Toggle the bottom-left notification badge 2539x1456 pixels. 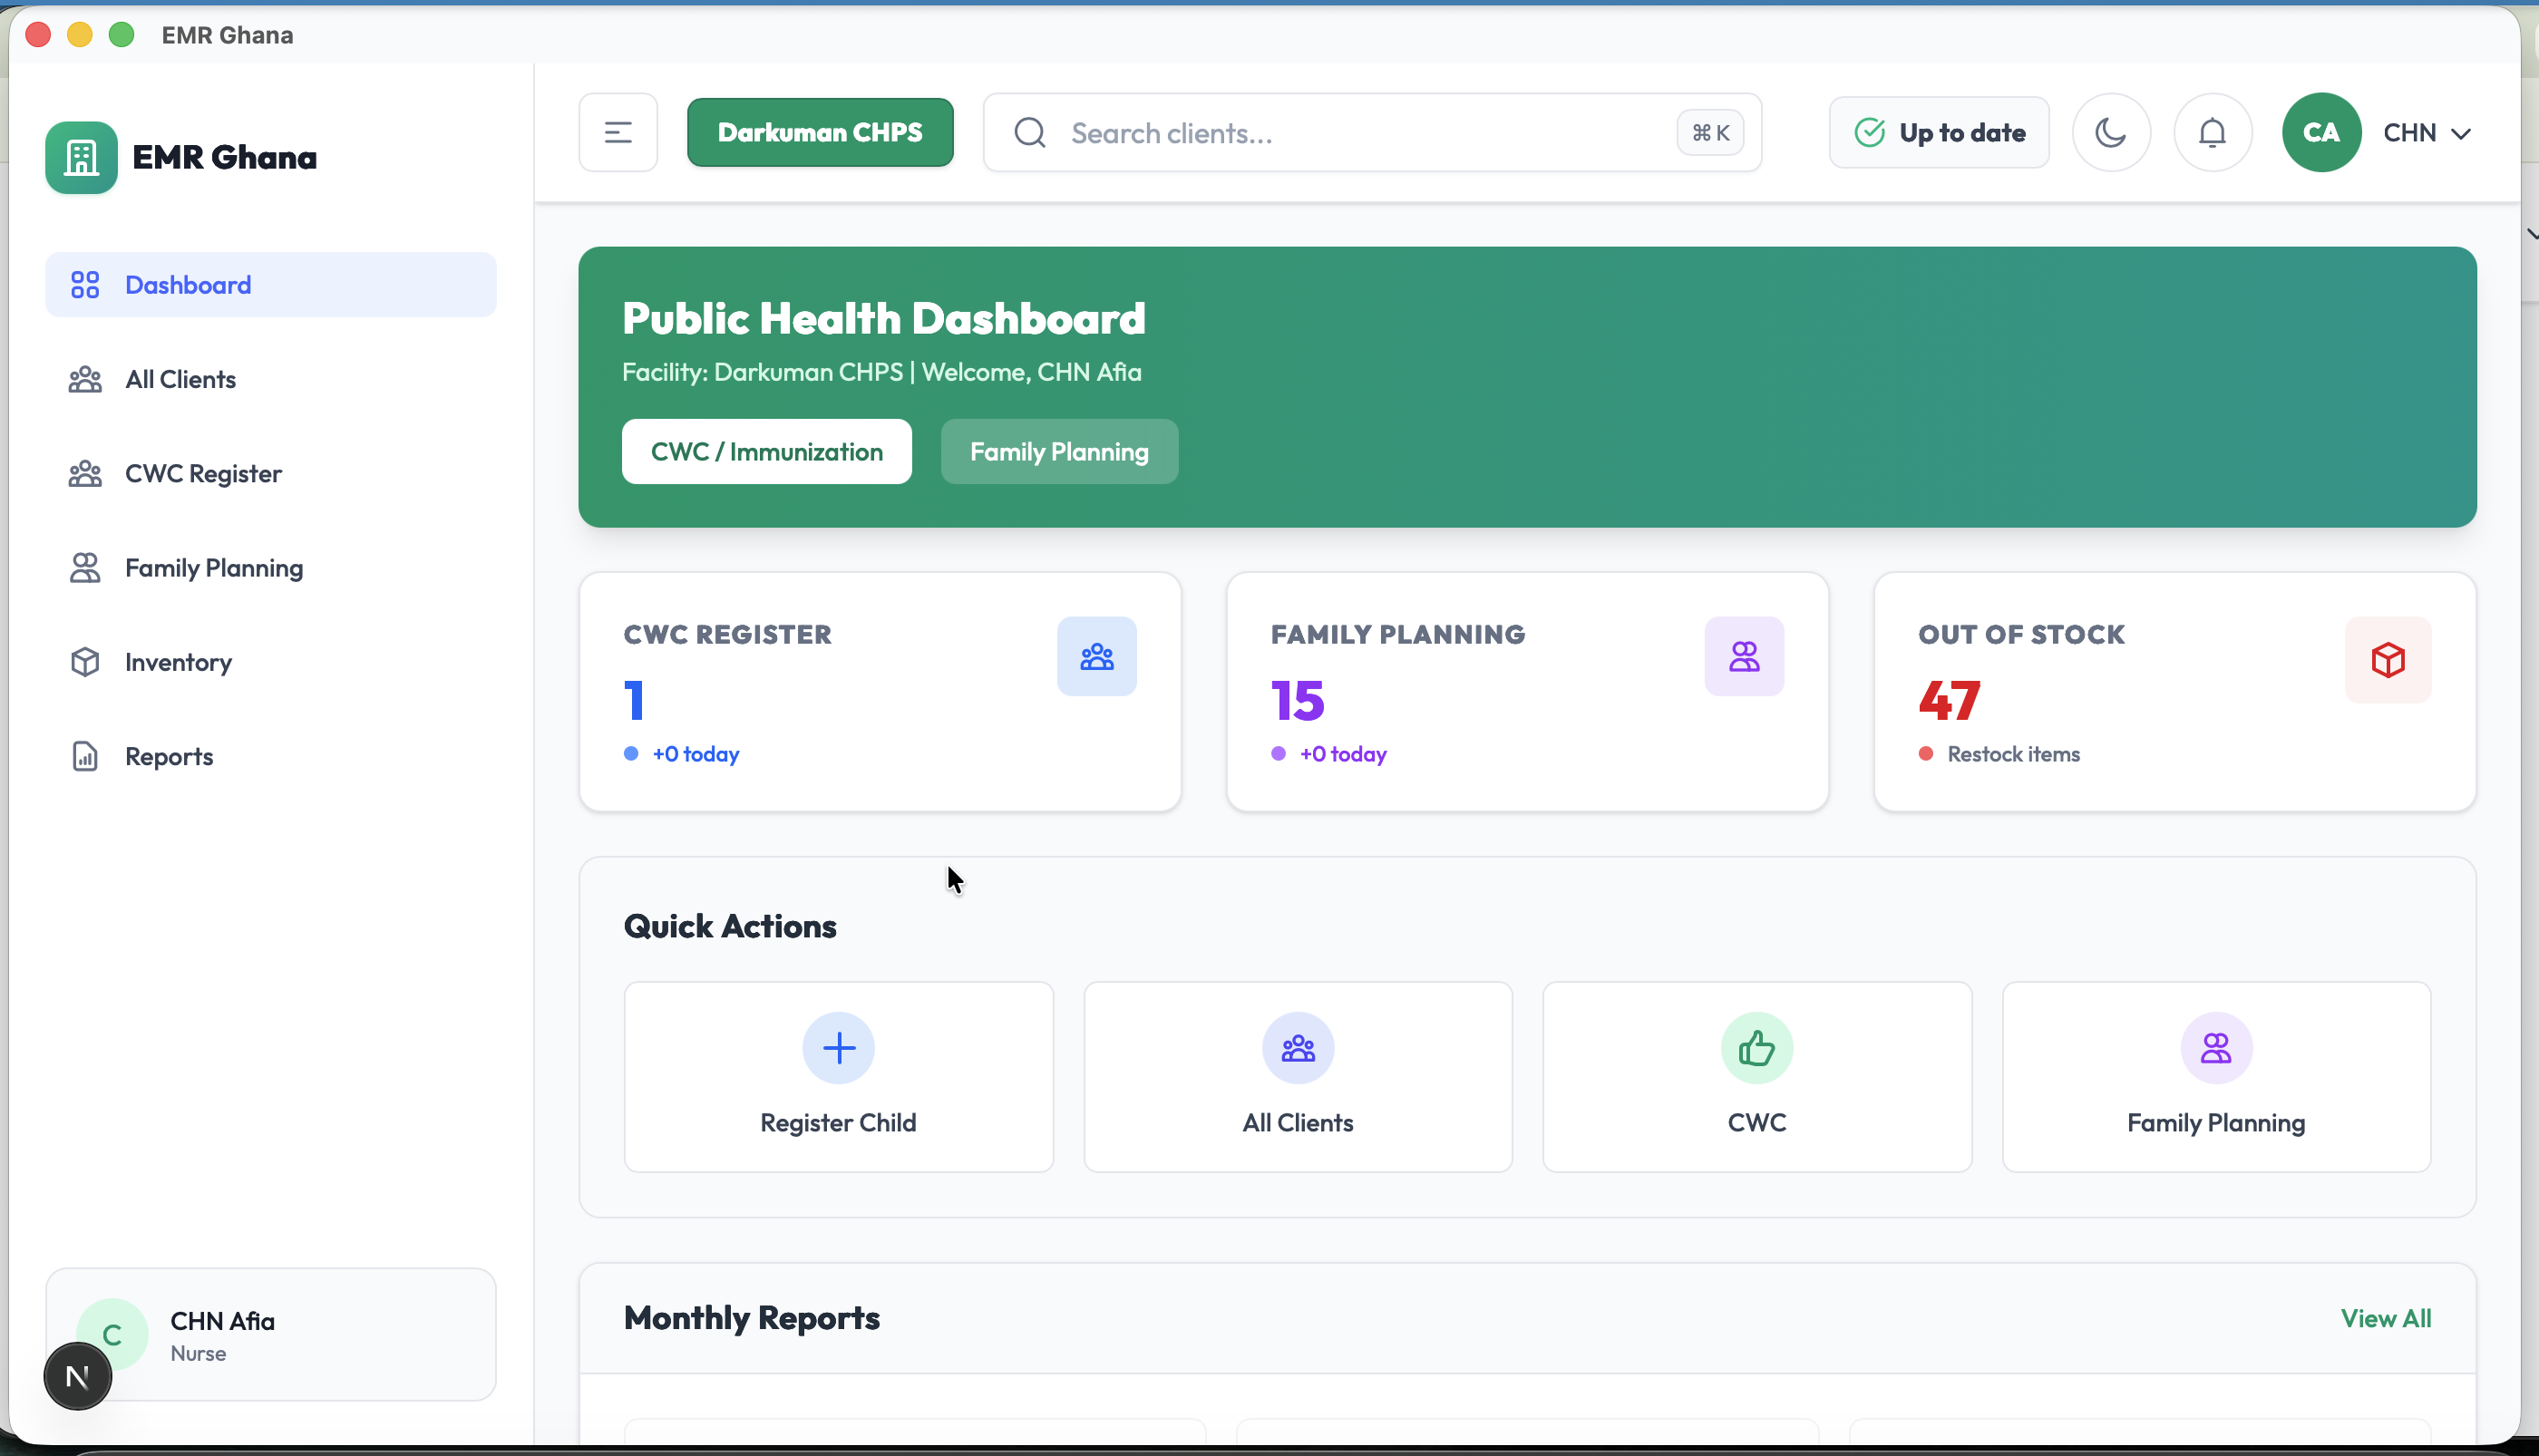77,1375
